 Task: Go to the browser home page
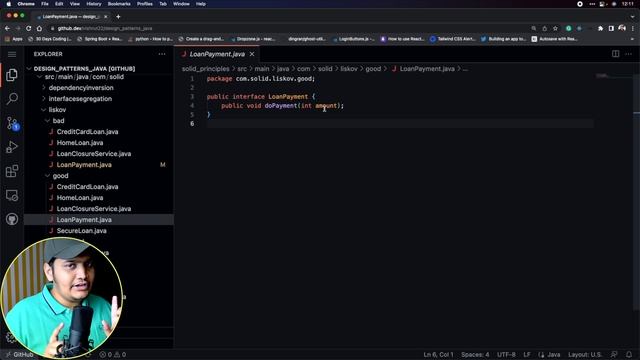[x=39, y=28]
